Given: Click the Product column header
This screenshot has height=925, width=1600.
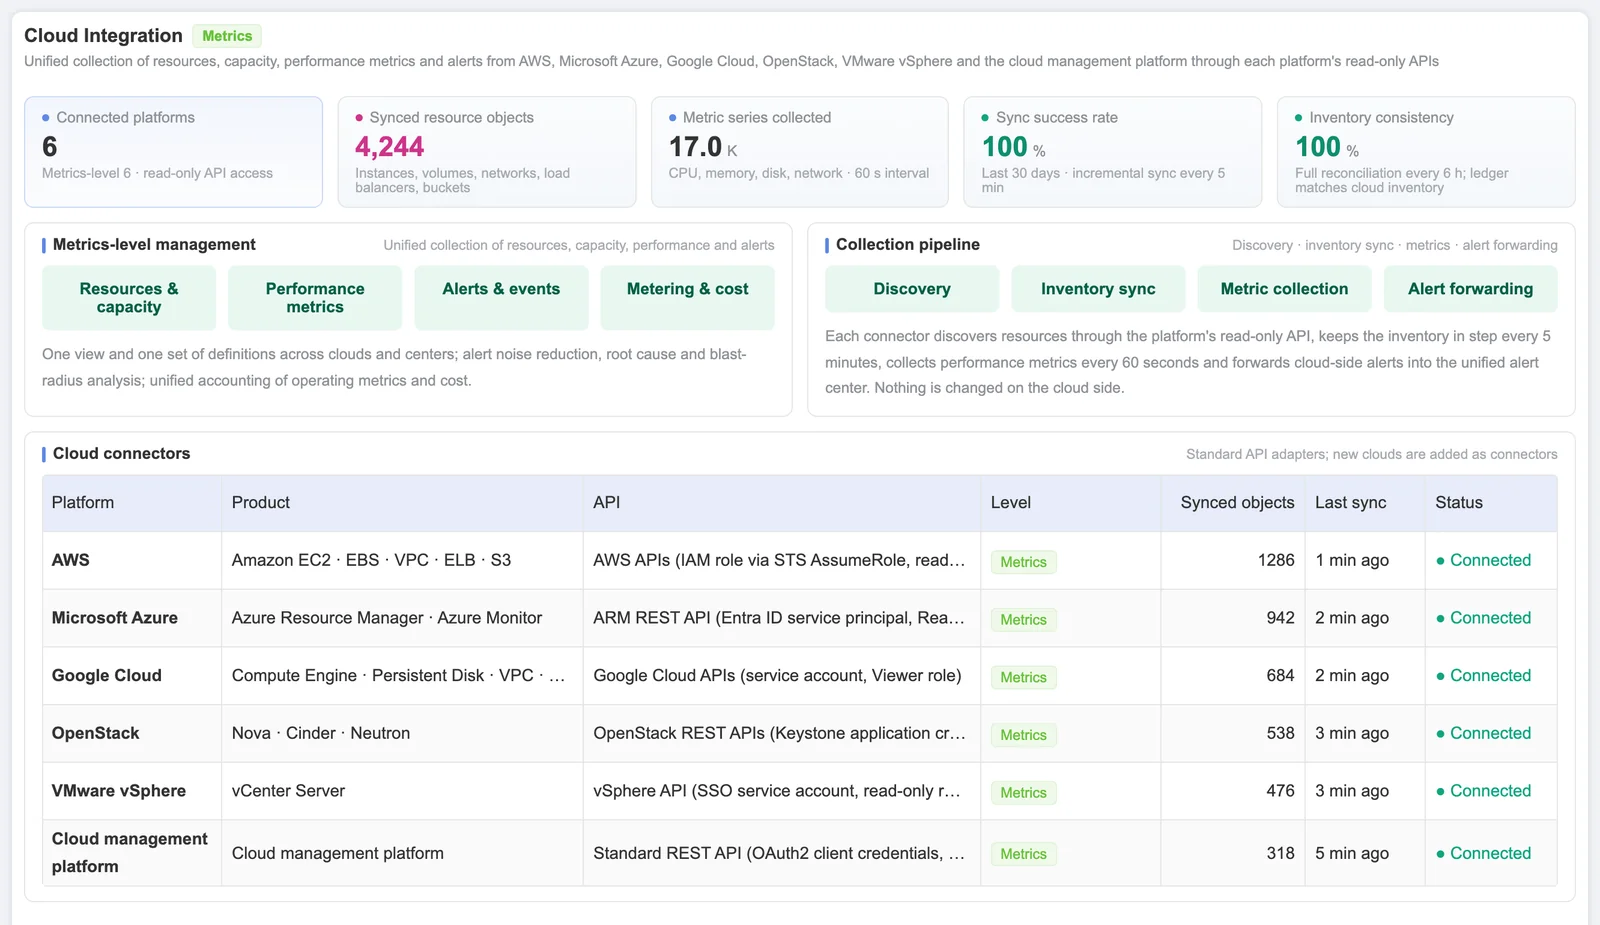Looking at the screenshot, I should click(x=402, y=503).
